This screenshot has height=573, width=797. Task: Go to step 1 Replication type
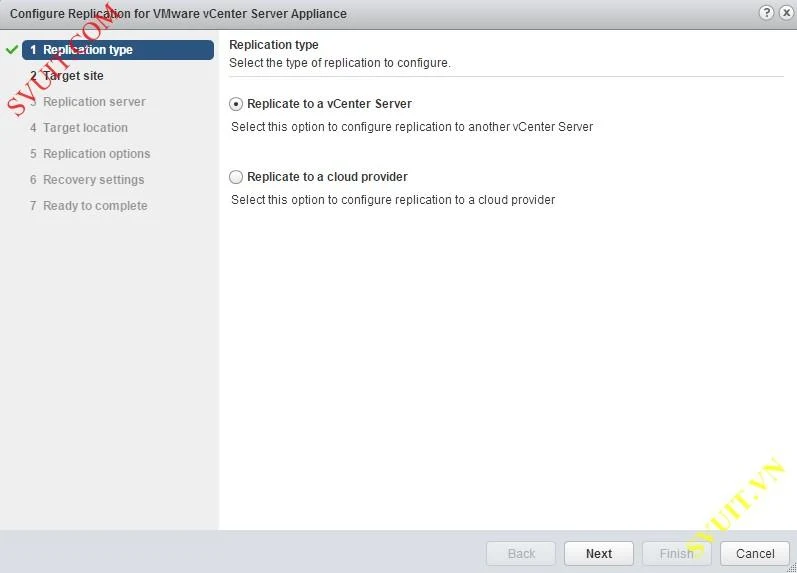click(118, 50)
